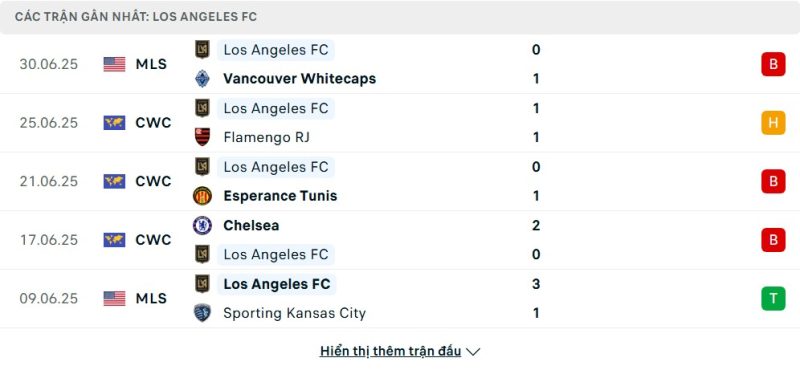800x374 pixels.
Task: Open the 21.06.25 match row date
Action: [x=49, y=181]
